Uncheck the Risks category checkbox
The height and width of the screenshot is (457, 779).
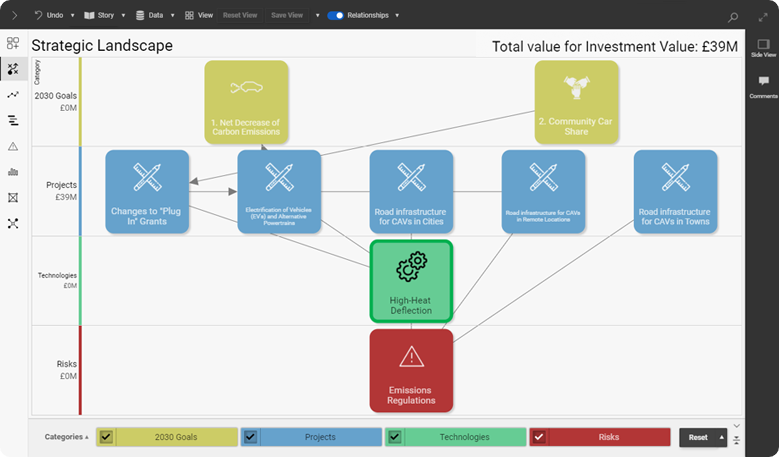[539, 437]
